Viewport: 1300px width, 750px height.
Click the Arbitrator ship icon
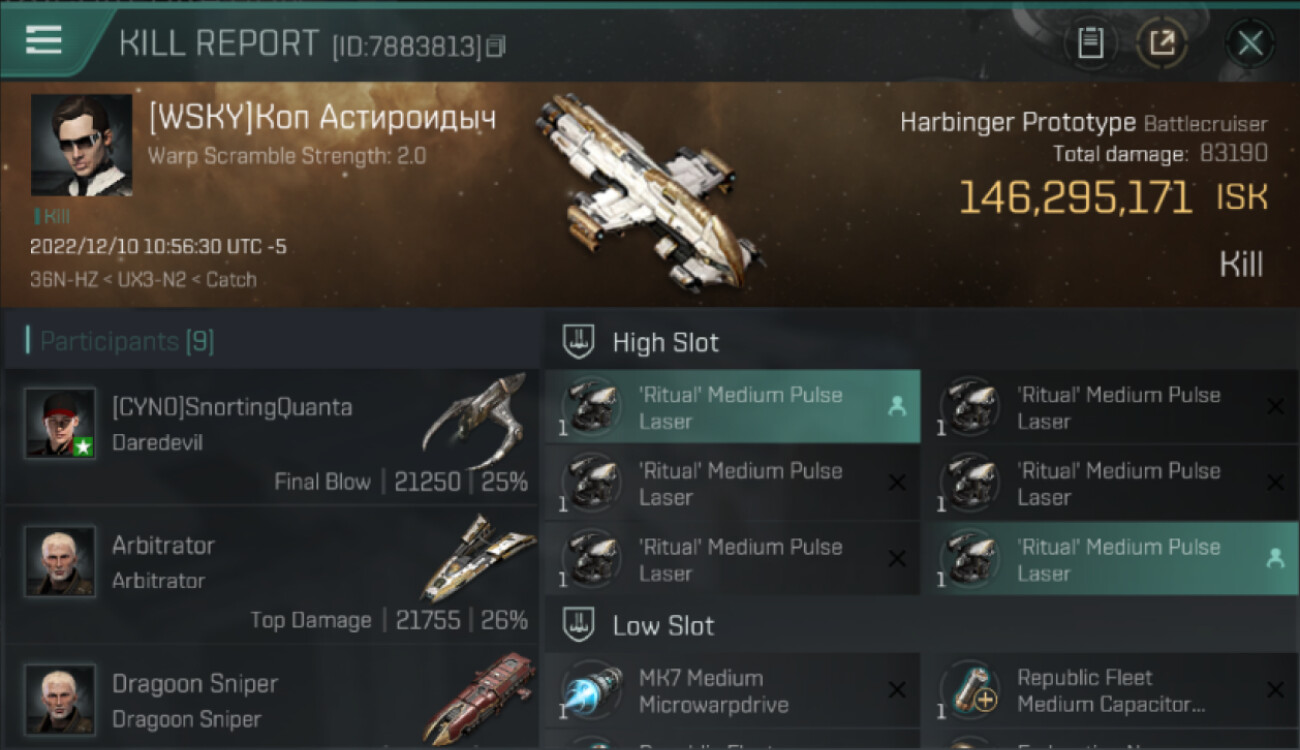(478, 557)
